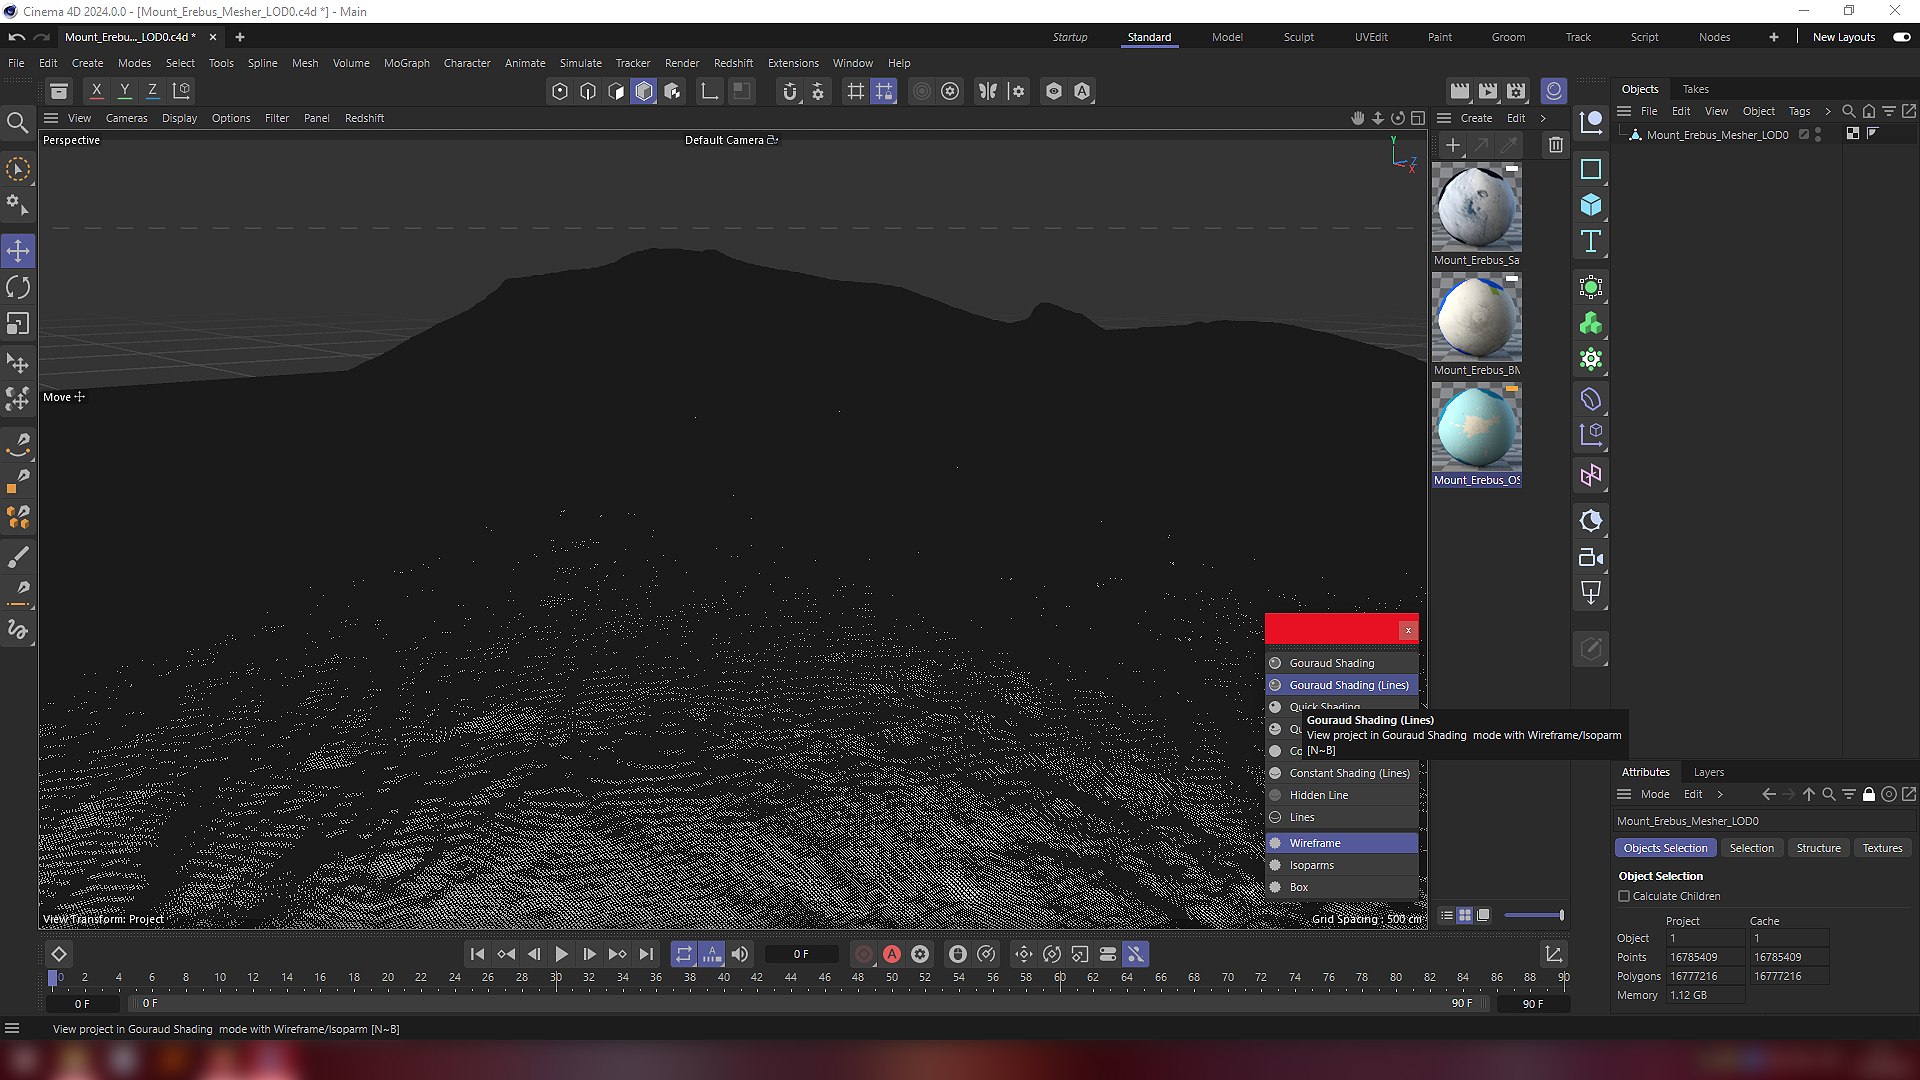
Task: Click the Structure button
Action: (x=1818, y=848)
